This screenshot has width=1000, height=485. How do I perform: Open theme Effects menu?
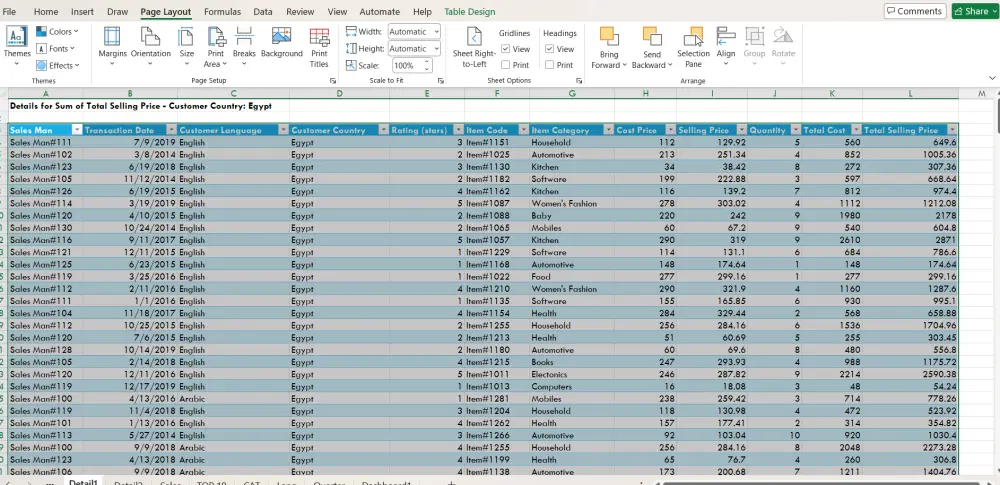pos(57,65)
